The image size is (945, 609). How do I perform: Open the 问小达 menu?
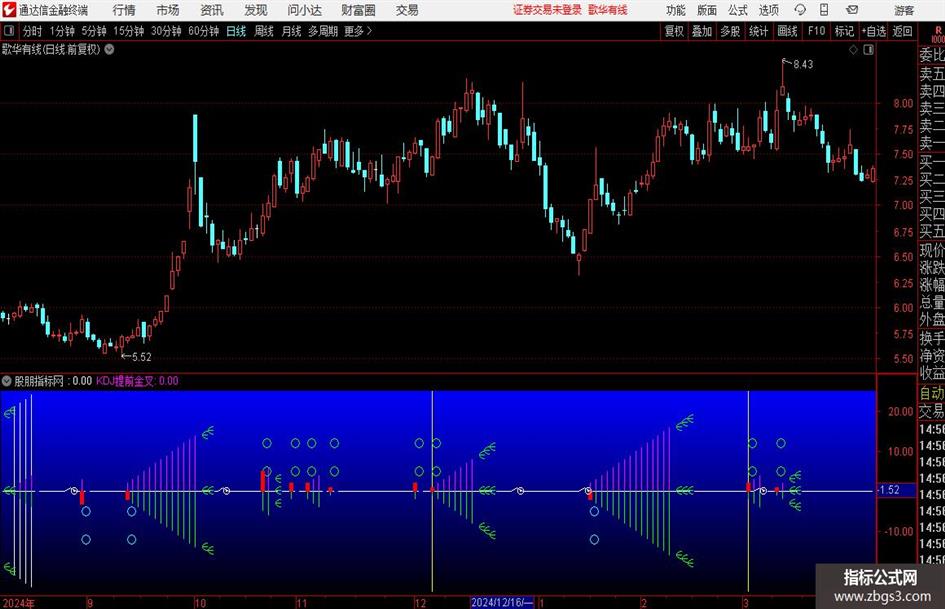pos(304,10)
